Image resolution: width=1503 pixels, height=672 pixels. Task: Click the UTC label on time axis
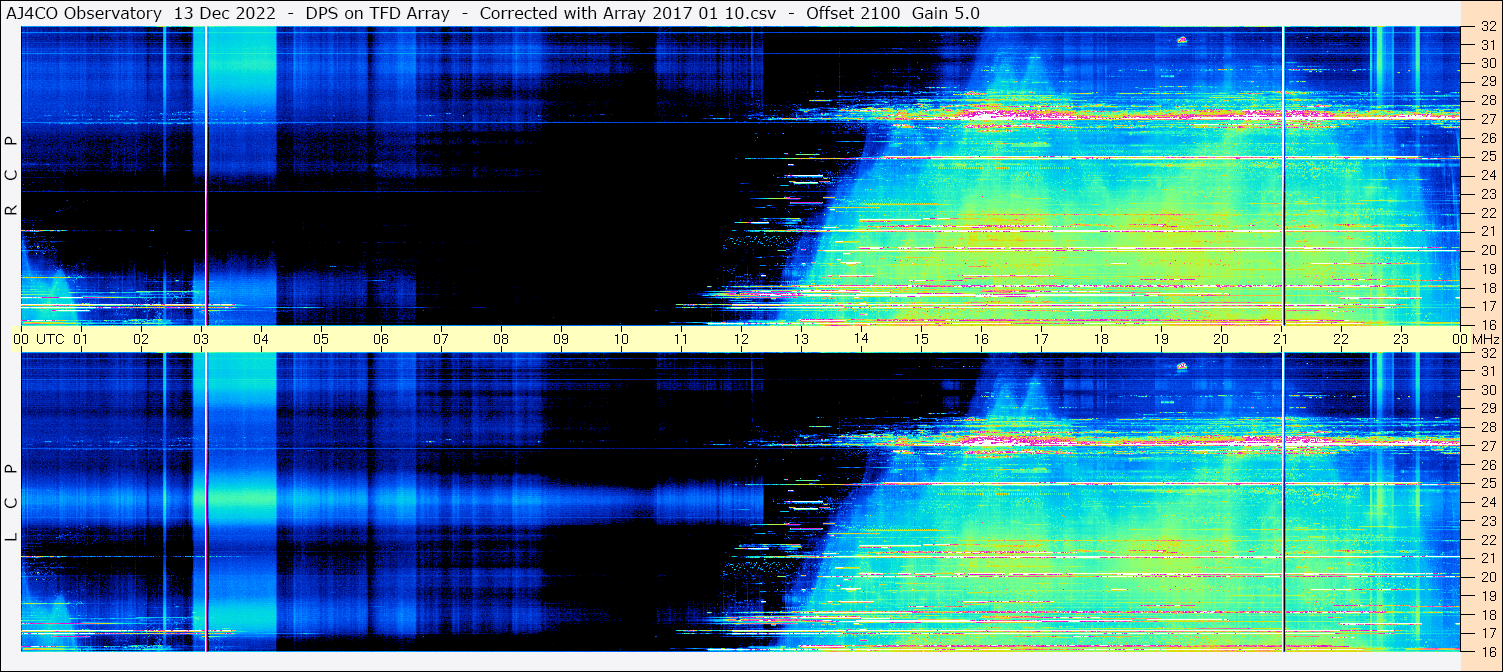tap(51, 339)
